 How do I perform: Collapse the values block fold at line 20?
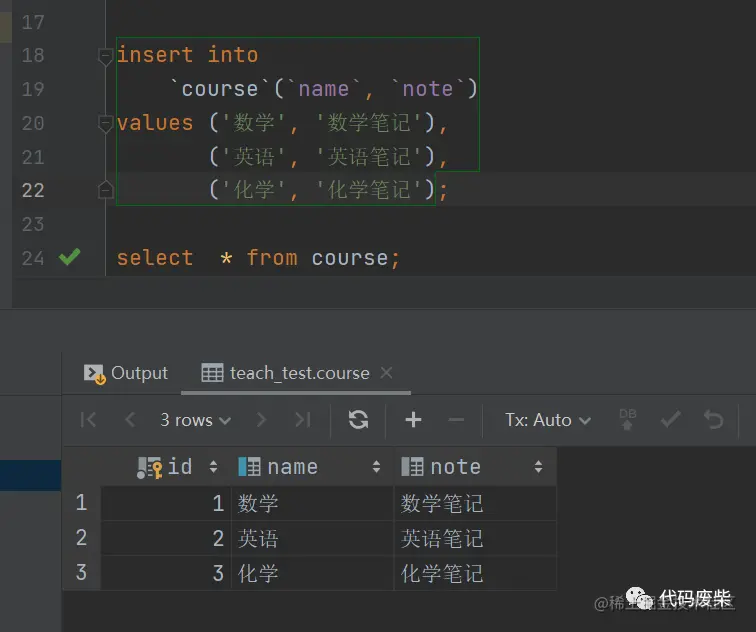pyautogui.click(x=106, y=124)
